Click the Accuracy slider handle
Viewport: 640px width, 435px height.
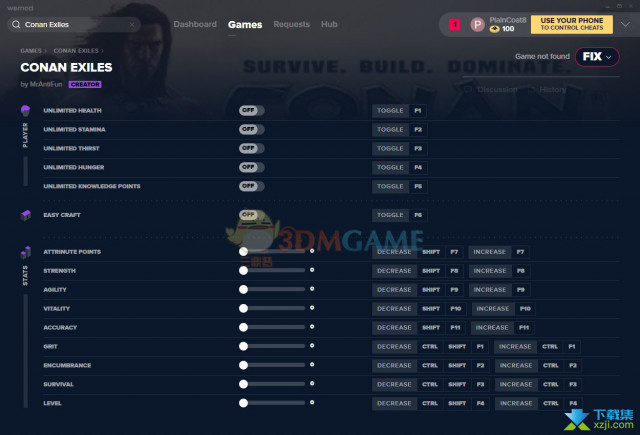pos(244,327)
